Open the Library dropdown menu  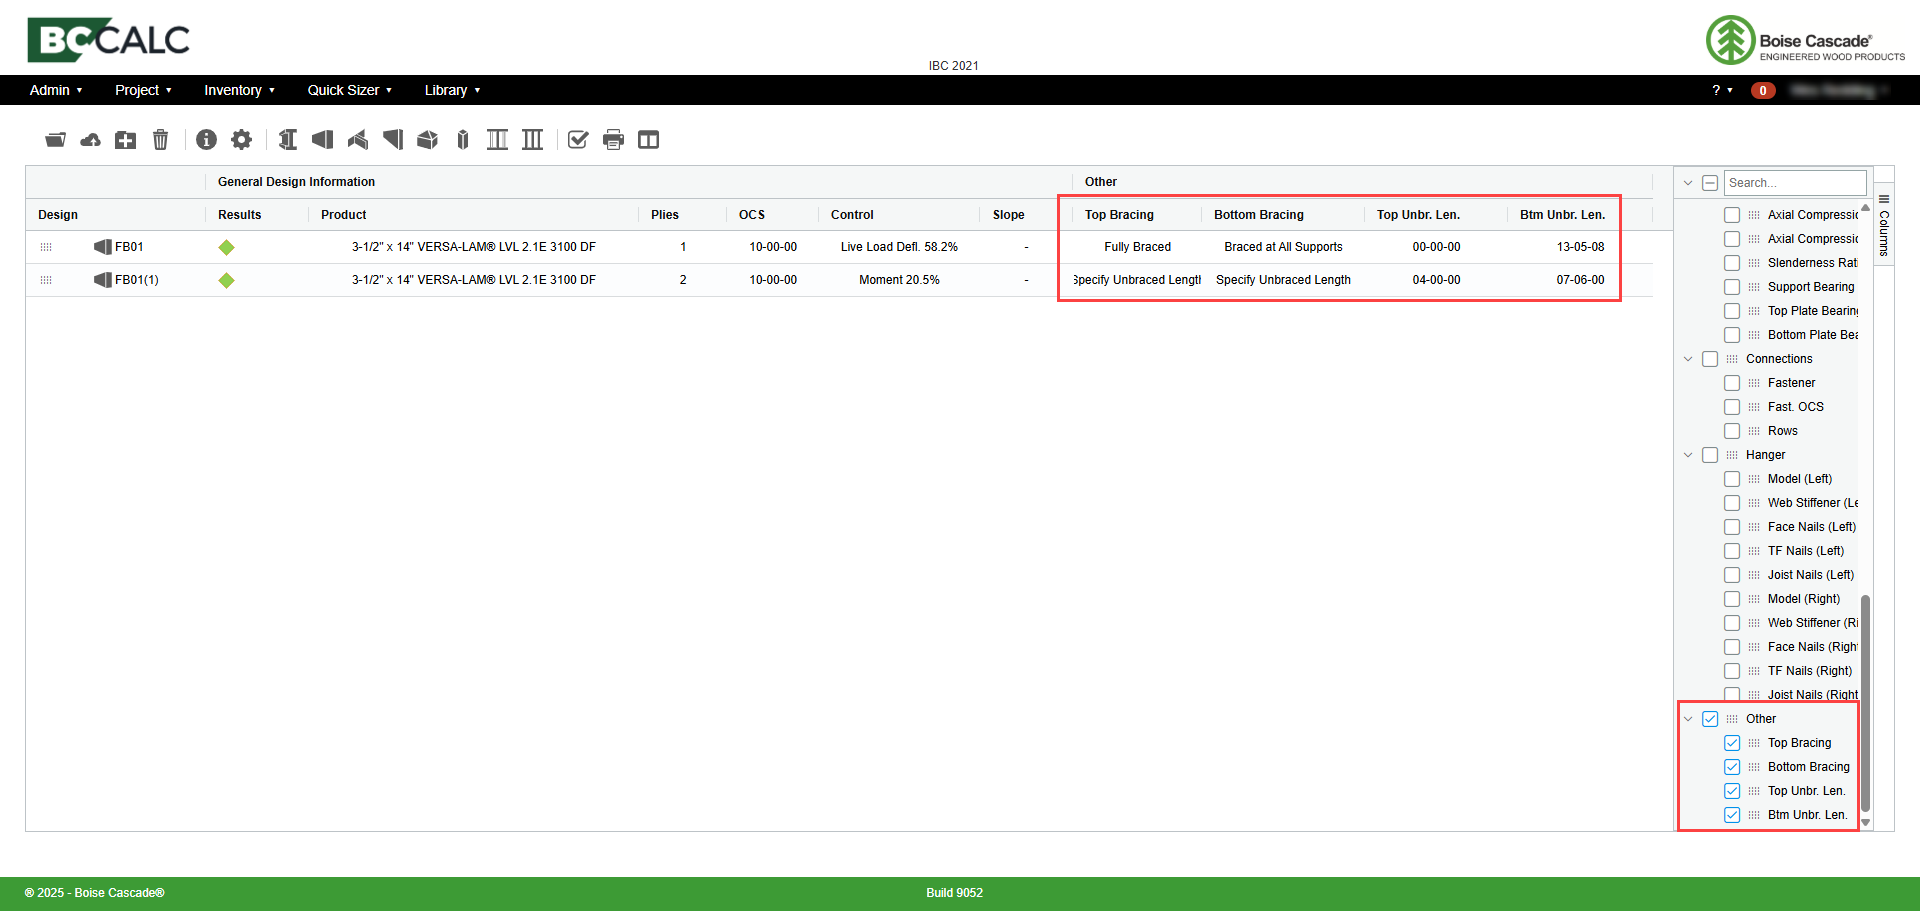(452, 90)
